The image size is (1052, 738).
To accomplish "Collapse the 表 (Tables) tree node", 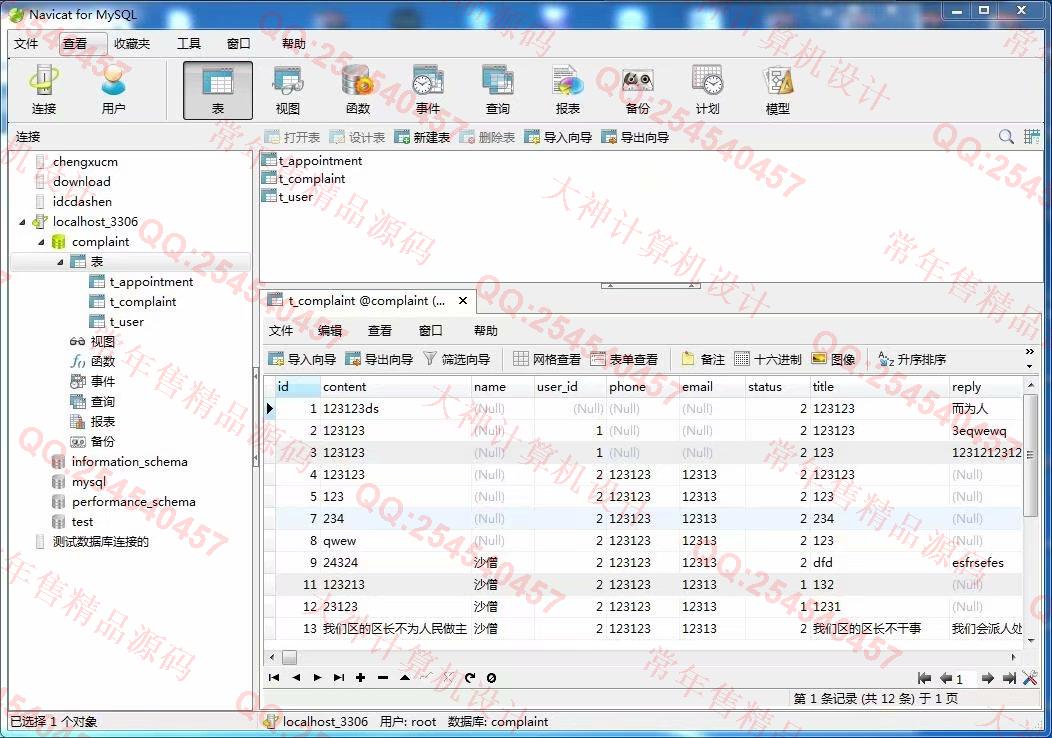I will 60,262.
